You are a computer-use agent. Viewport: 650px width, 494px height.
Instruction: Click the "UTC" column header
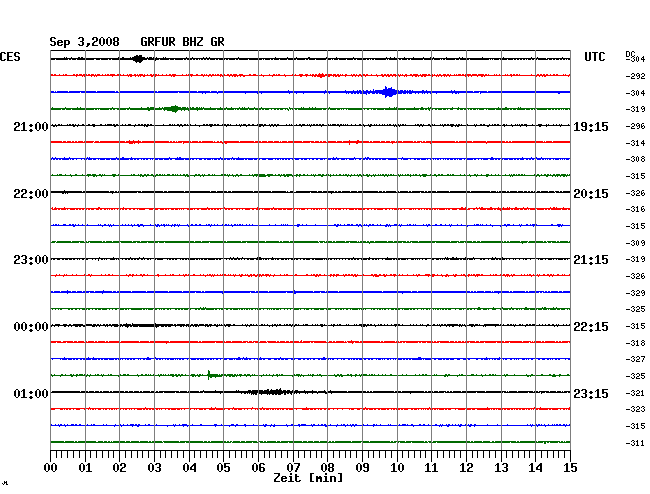[x=594, y=57]
